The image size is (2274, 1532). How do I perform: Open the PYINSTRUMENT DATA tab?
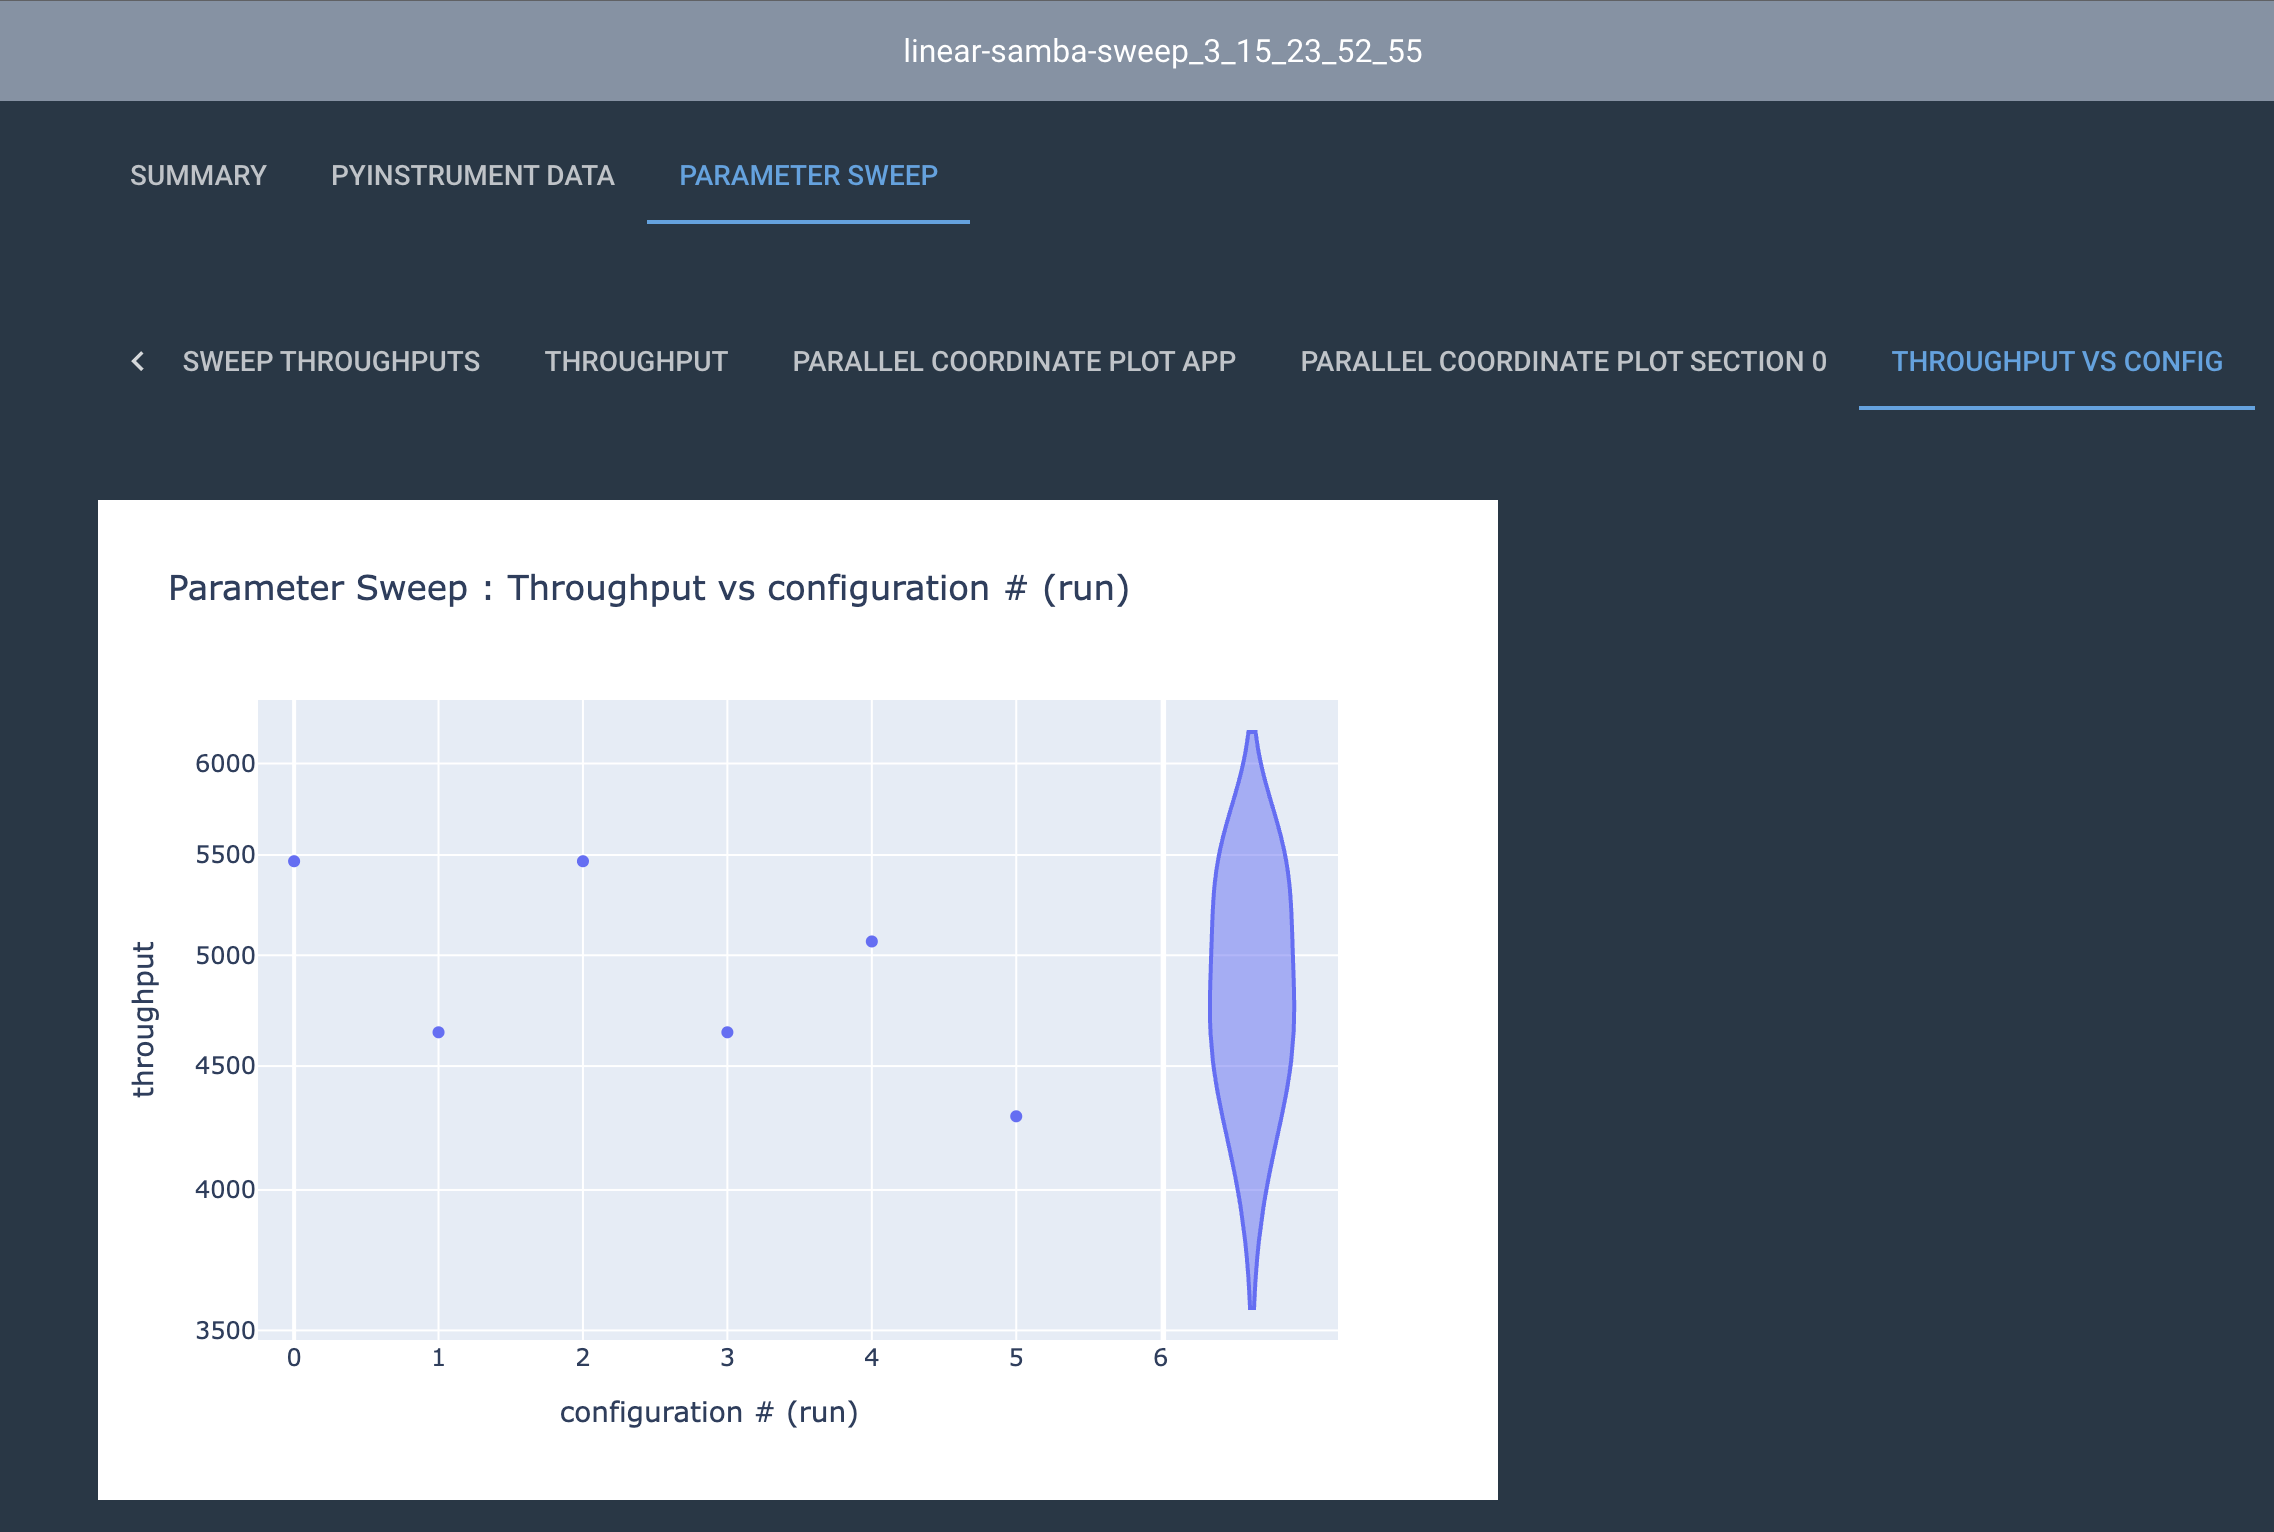click(x=473, y=176)
